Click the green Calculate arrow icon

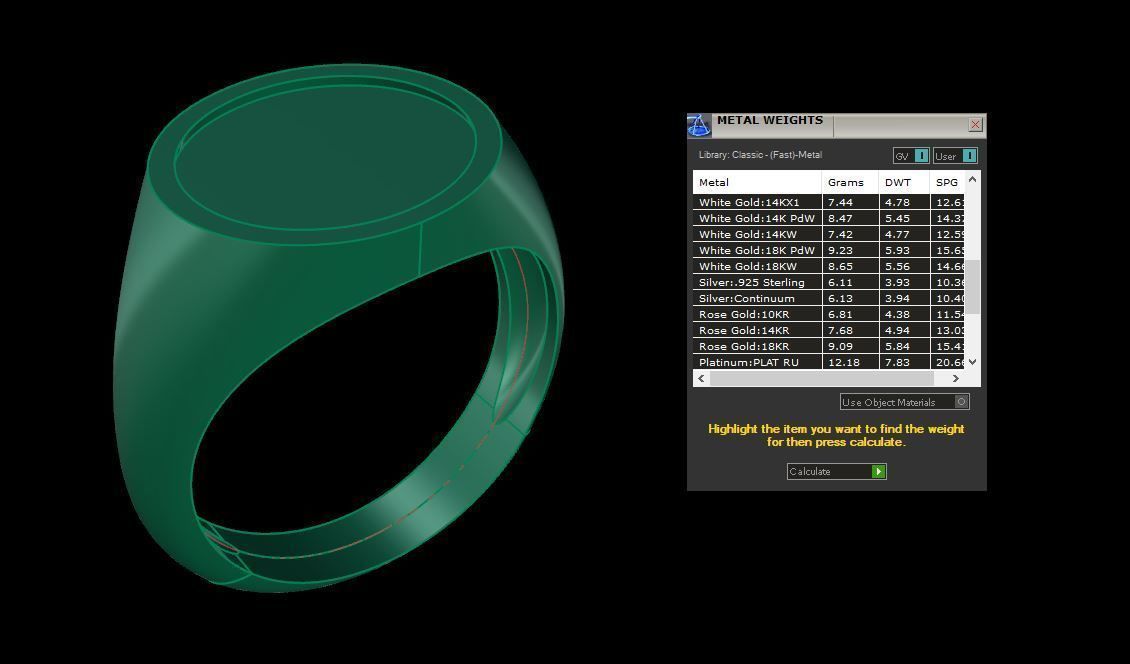click(878, 472)
